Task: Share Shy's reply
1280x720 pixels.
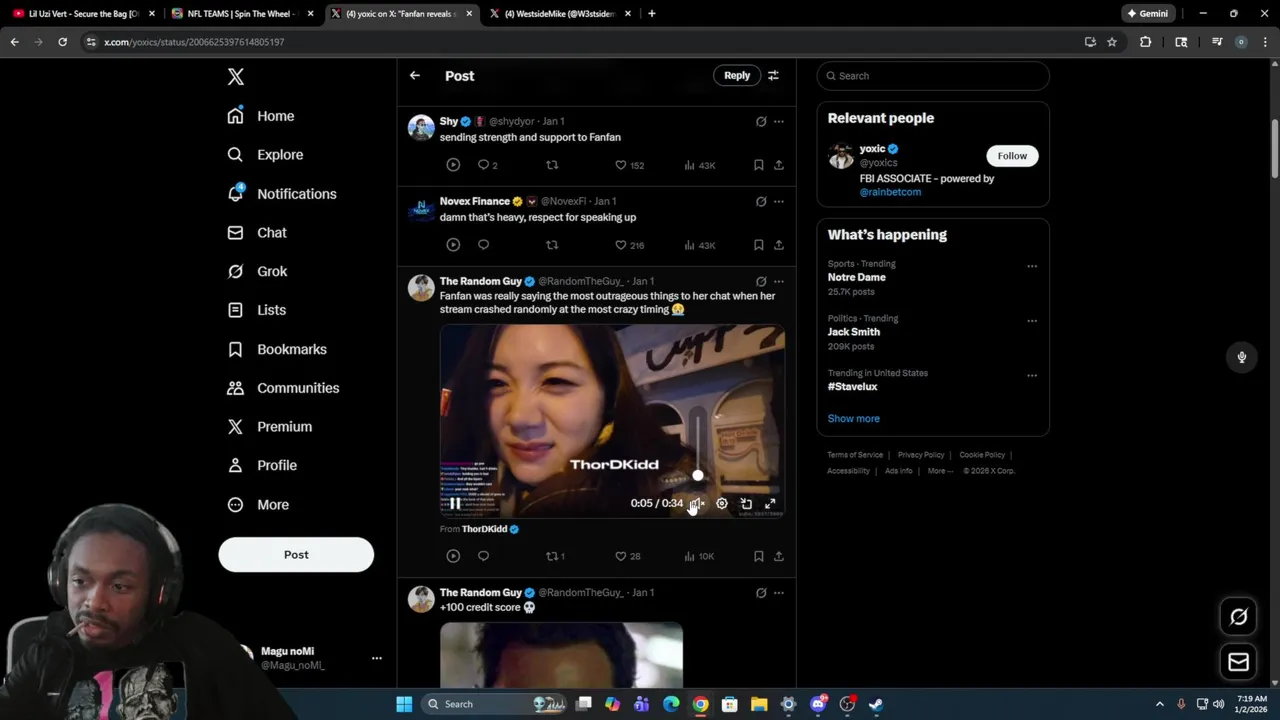Action: [779, 165]
